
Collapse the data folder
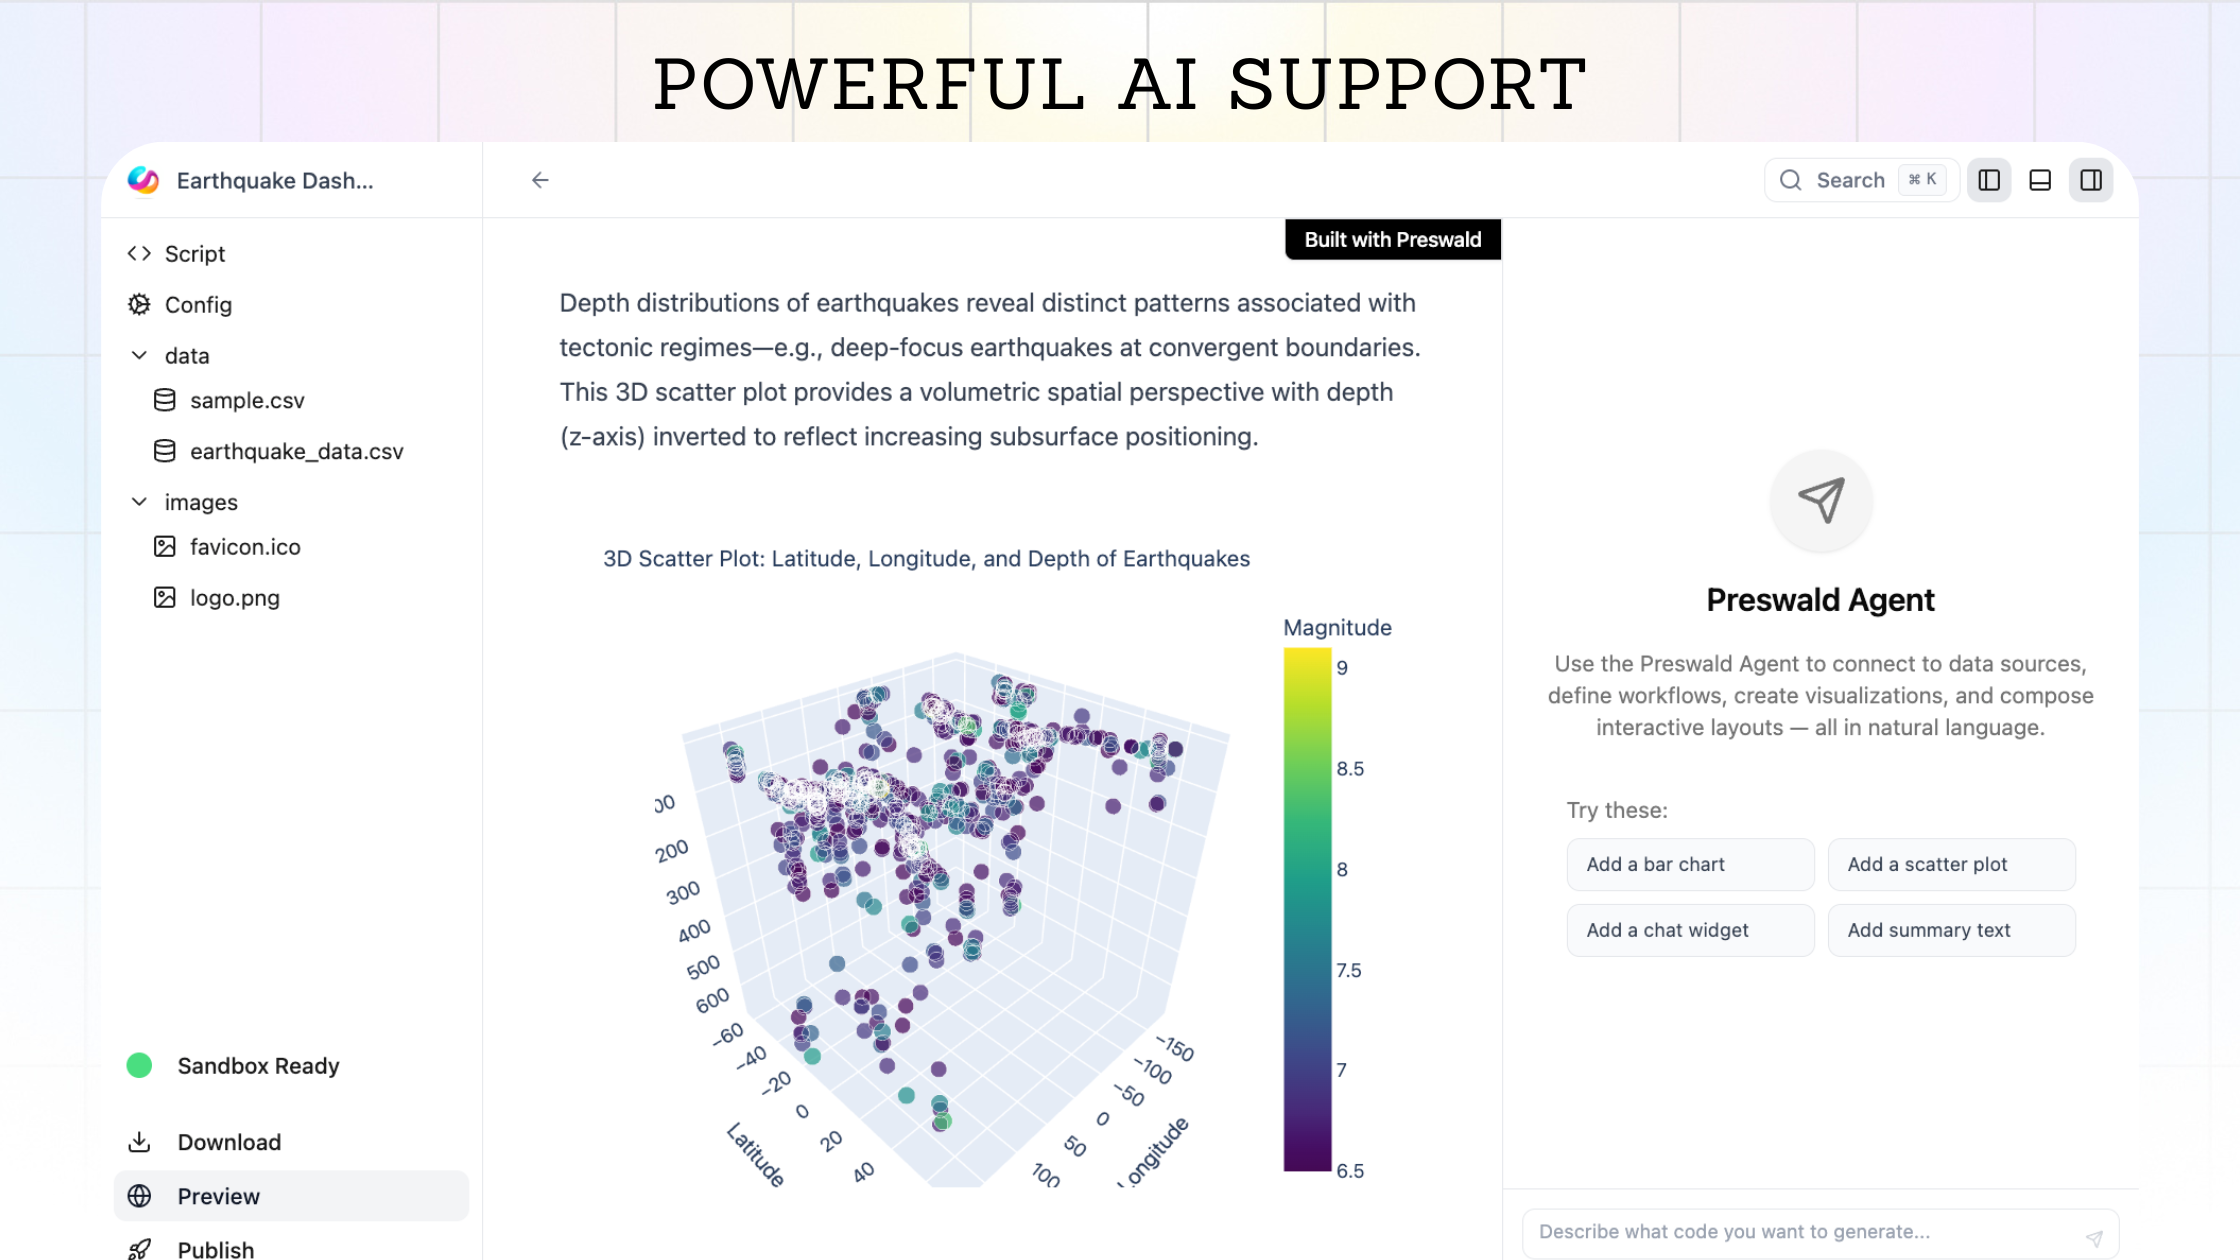(x=140, y=356)
